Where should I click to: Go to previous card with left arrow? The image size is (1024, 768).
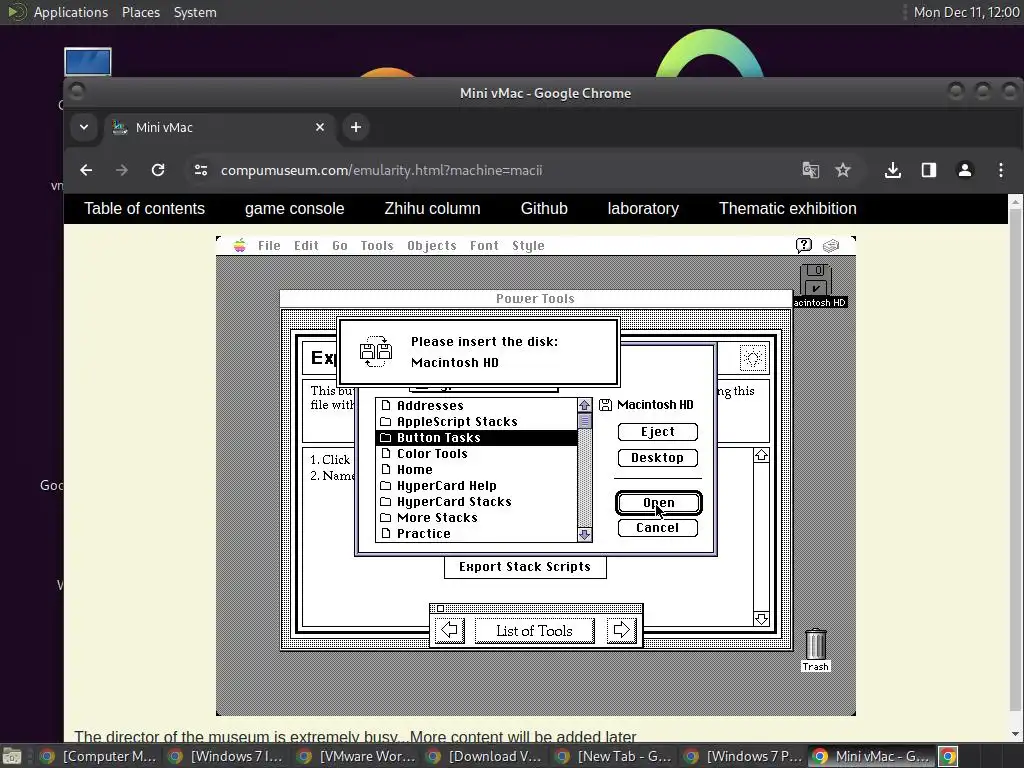[450, 630]
